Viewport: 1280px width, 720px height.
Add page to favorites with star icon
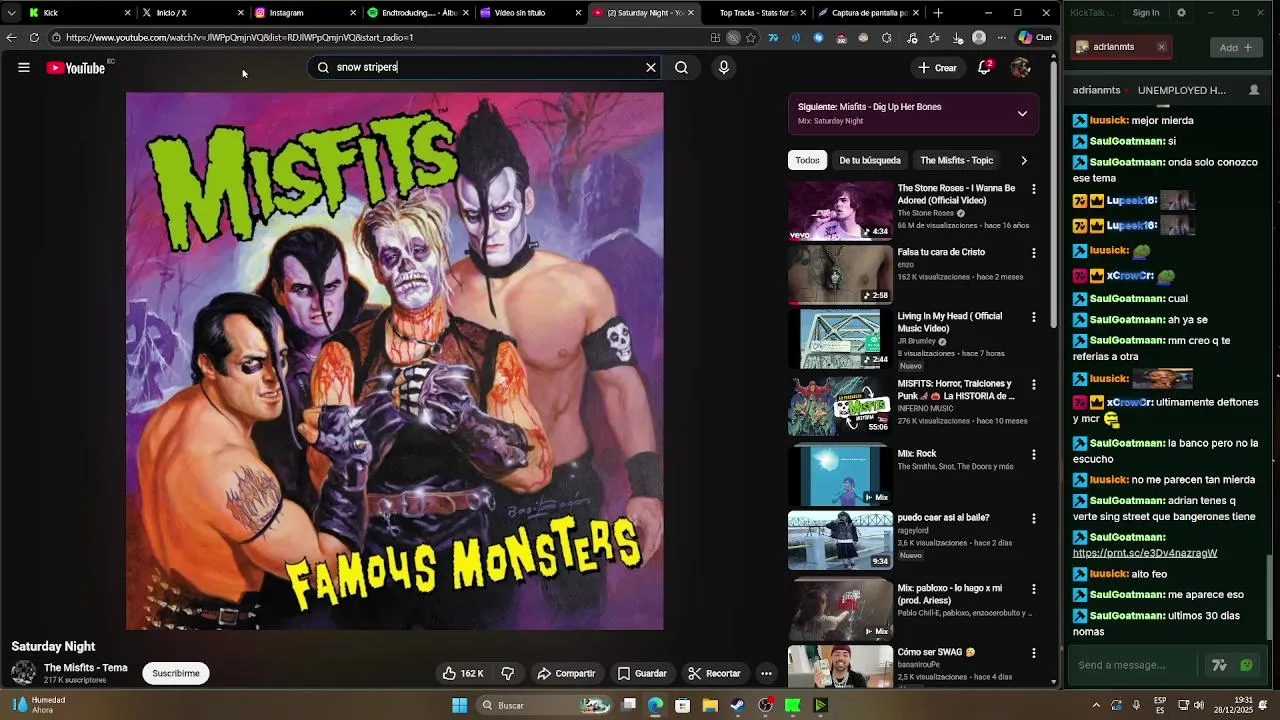pos(750,38)
